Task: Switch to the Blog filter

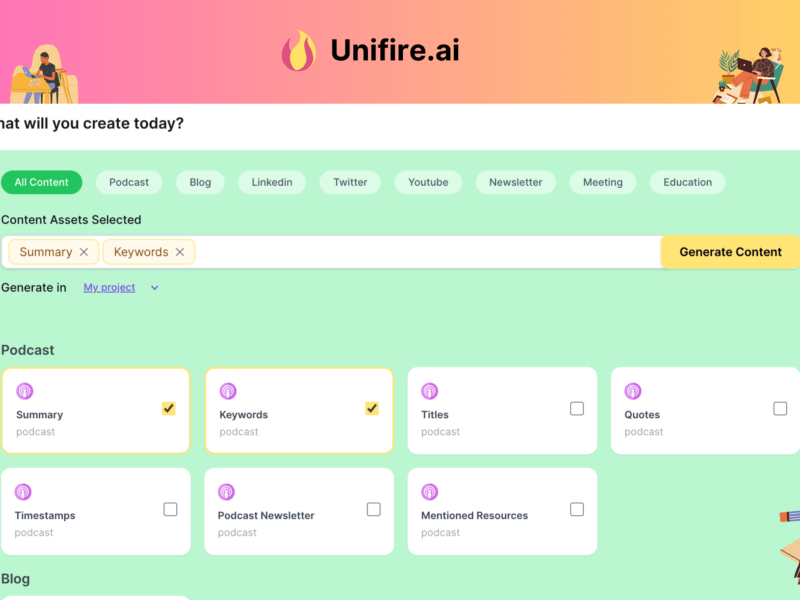Action: point(200,182)
